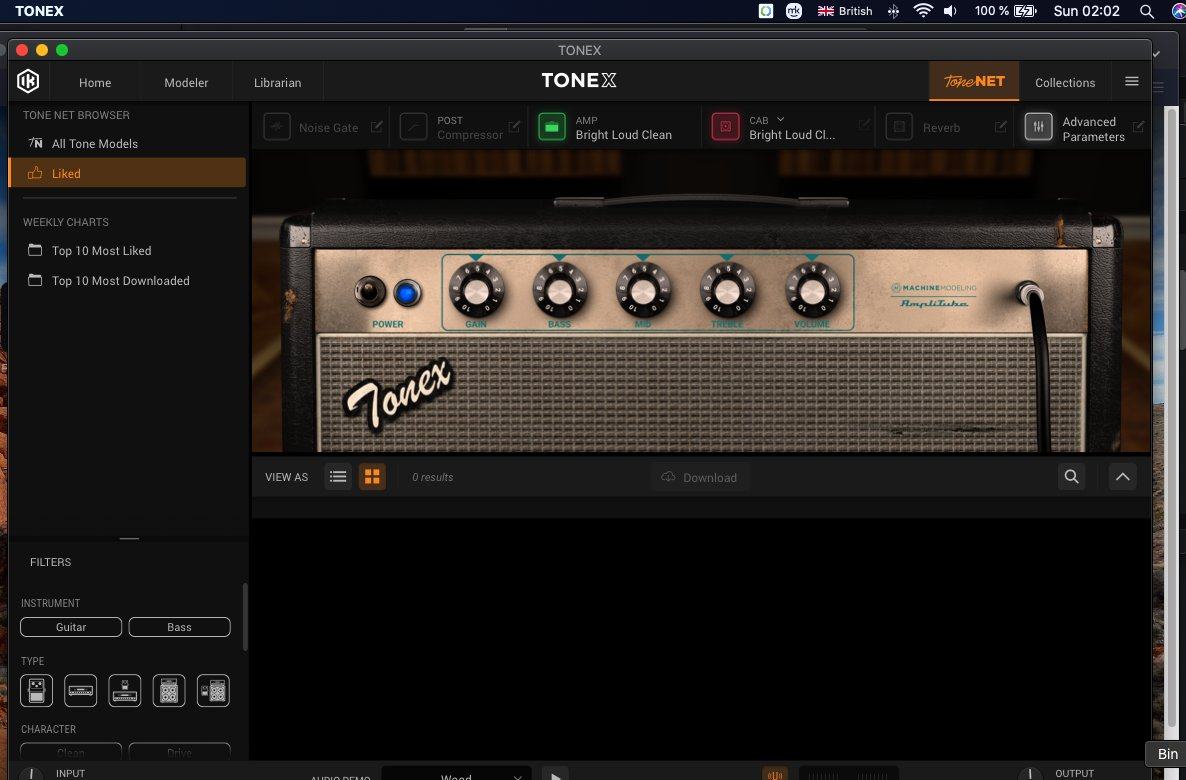Switch to list view icon
Screen dimensions: 1186x780
[338, 477]
